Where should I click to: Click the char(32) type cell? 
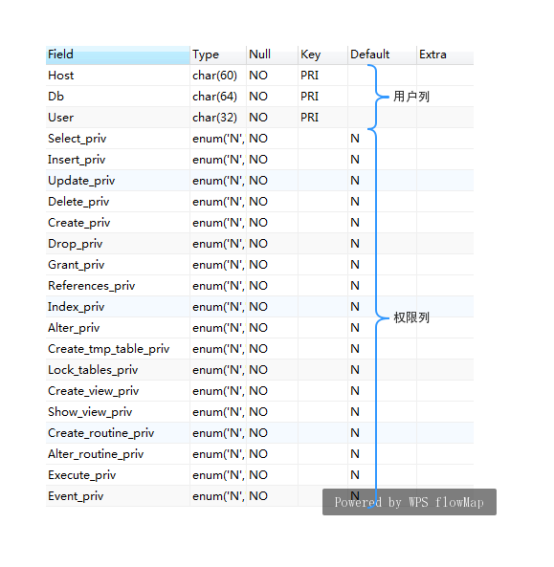[218, 118]
